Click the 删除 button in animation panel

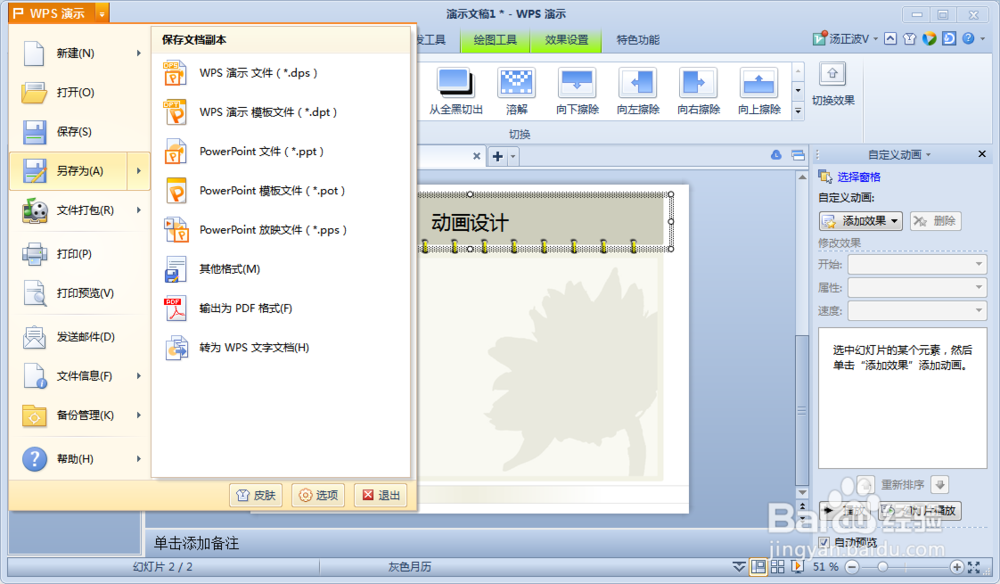coord(935,221)
